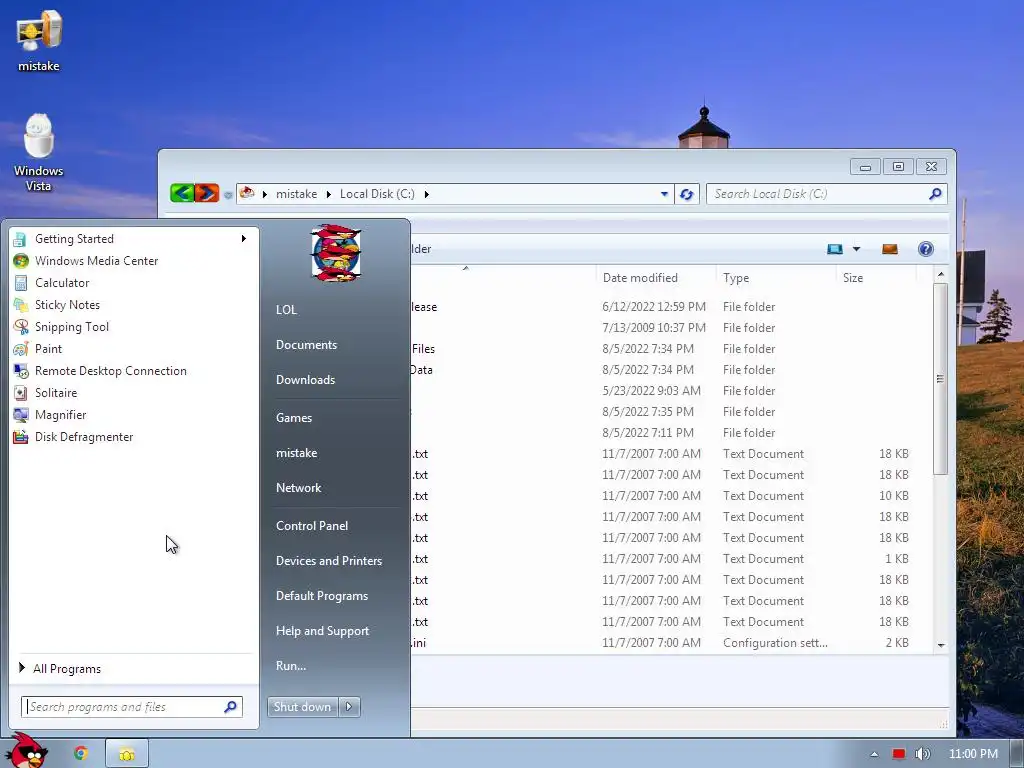Viewport: 1024px width, 768px height.
Task: Sort by Size column header
Action: pos(876,278)
